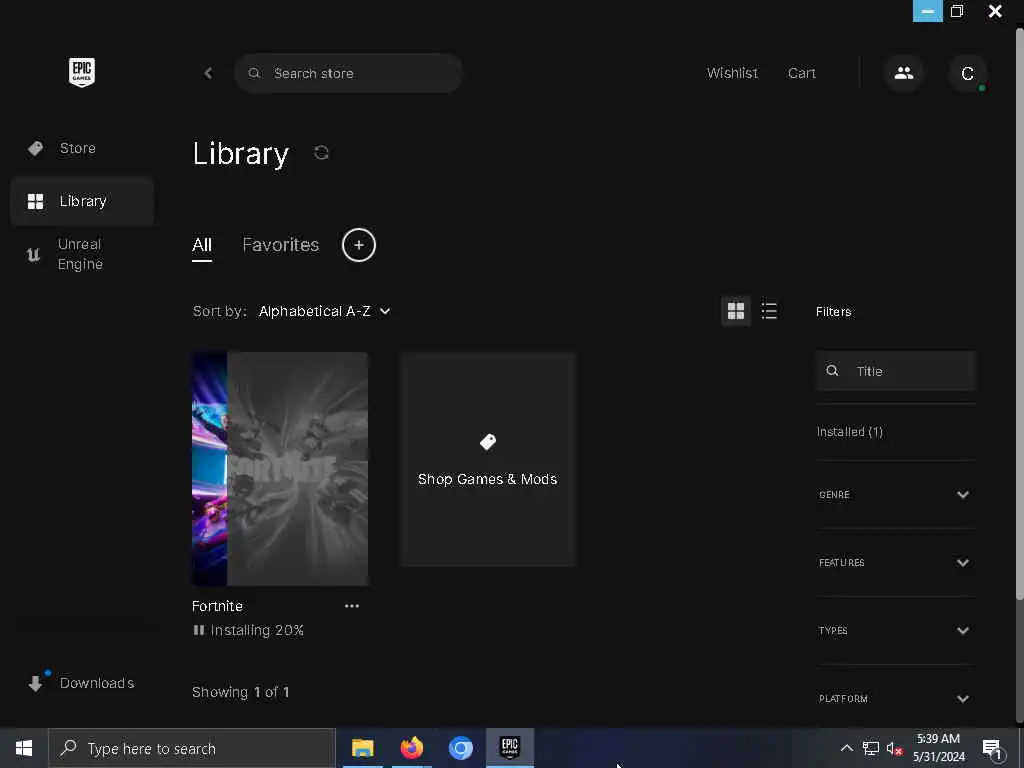Launch Firefox from the taskbar
This screenshot has height=768, width=1024.
[411, 748]
